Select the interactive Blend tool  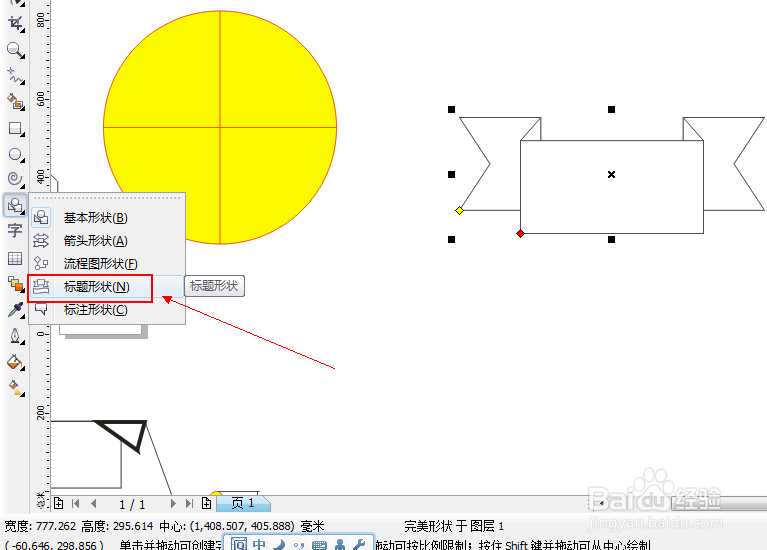pyautogui.click(x=15, y=284)
